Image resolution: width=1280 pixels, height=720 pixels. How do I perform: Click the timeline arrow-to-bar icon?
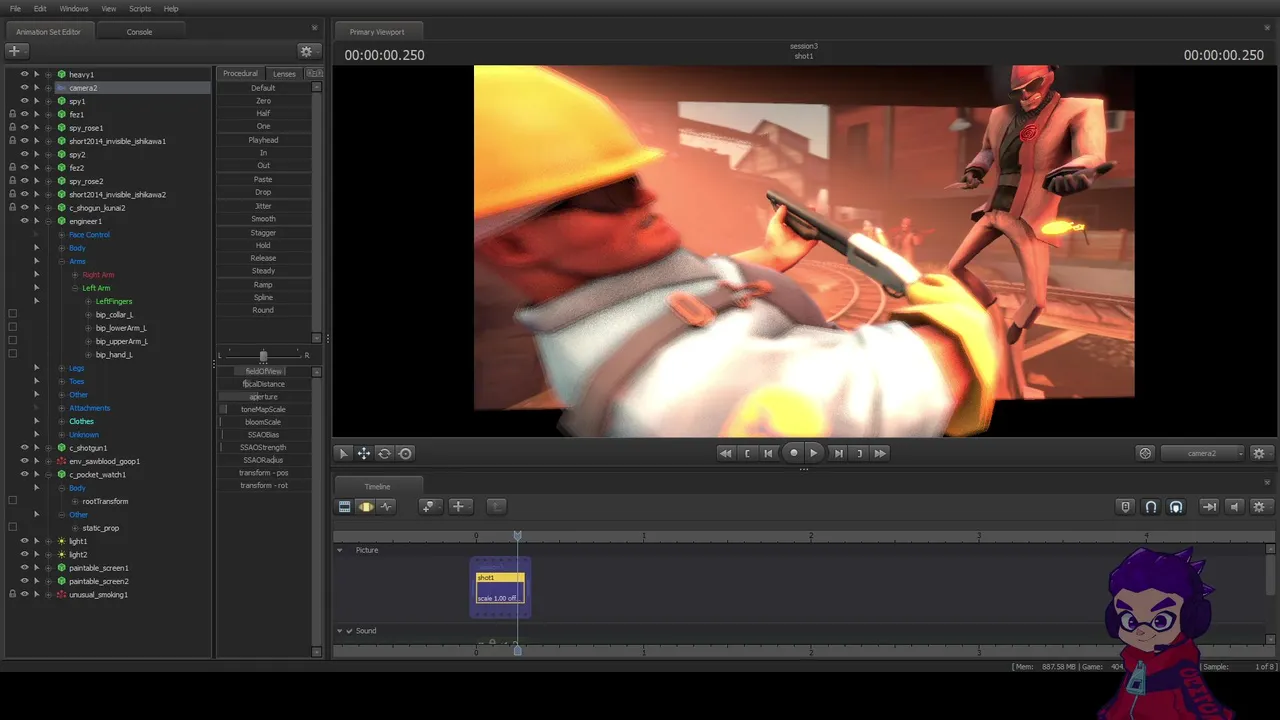(1209, 507)
